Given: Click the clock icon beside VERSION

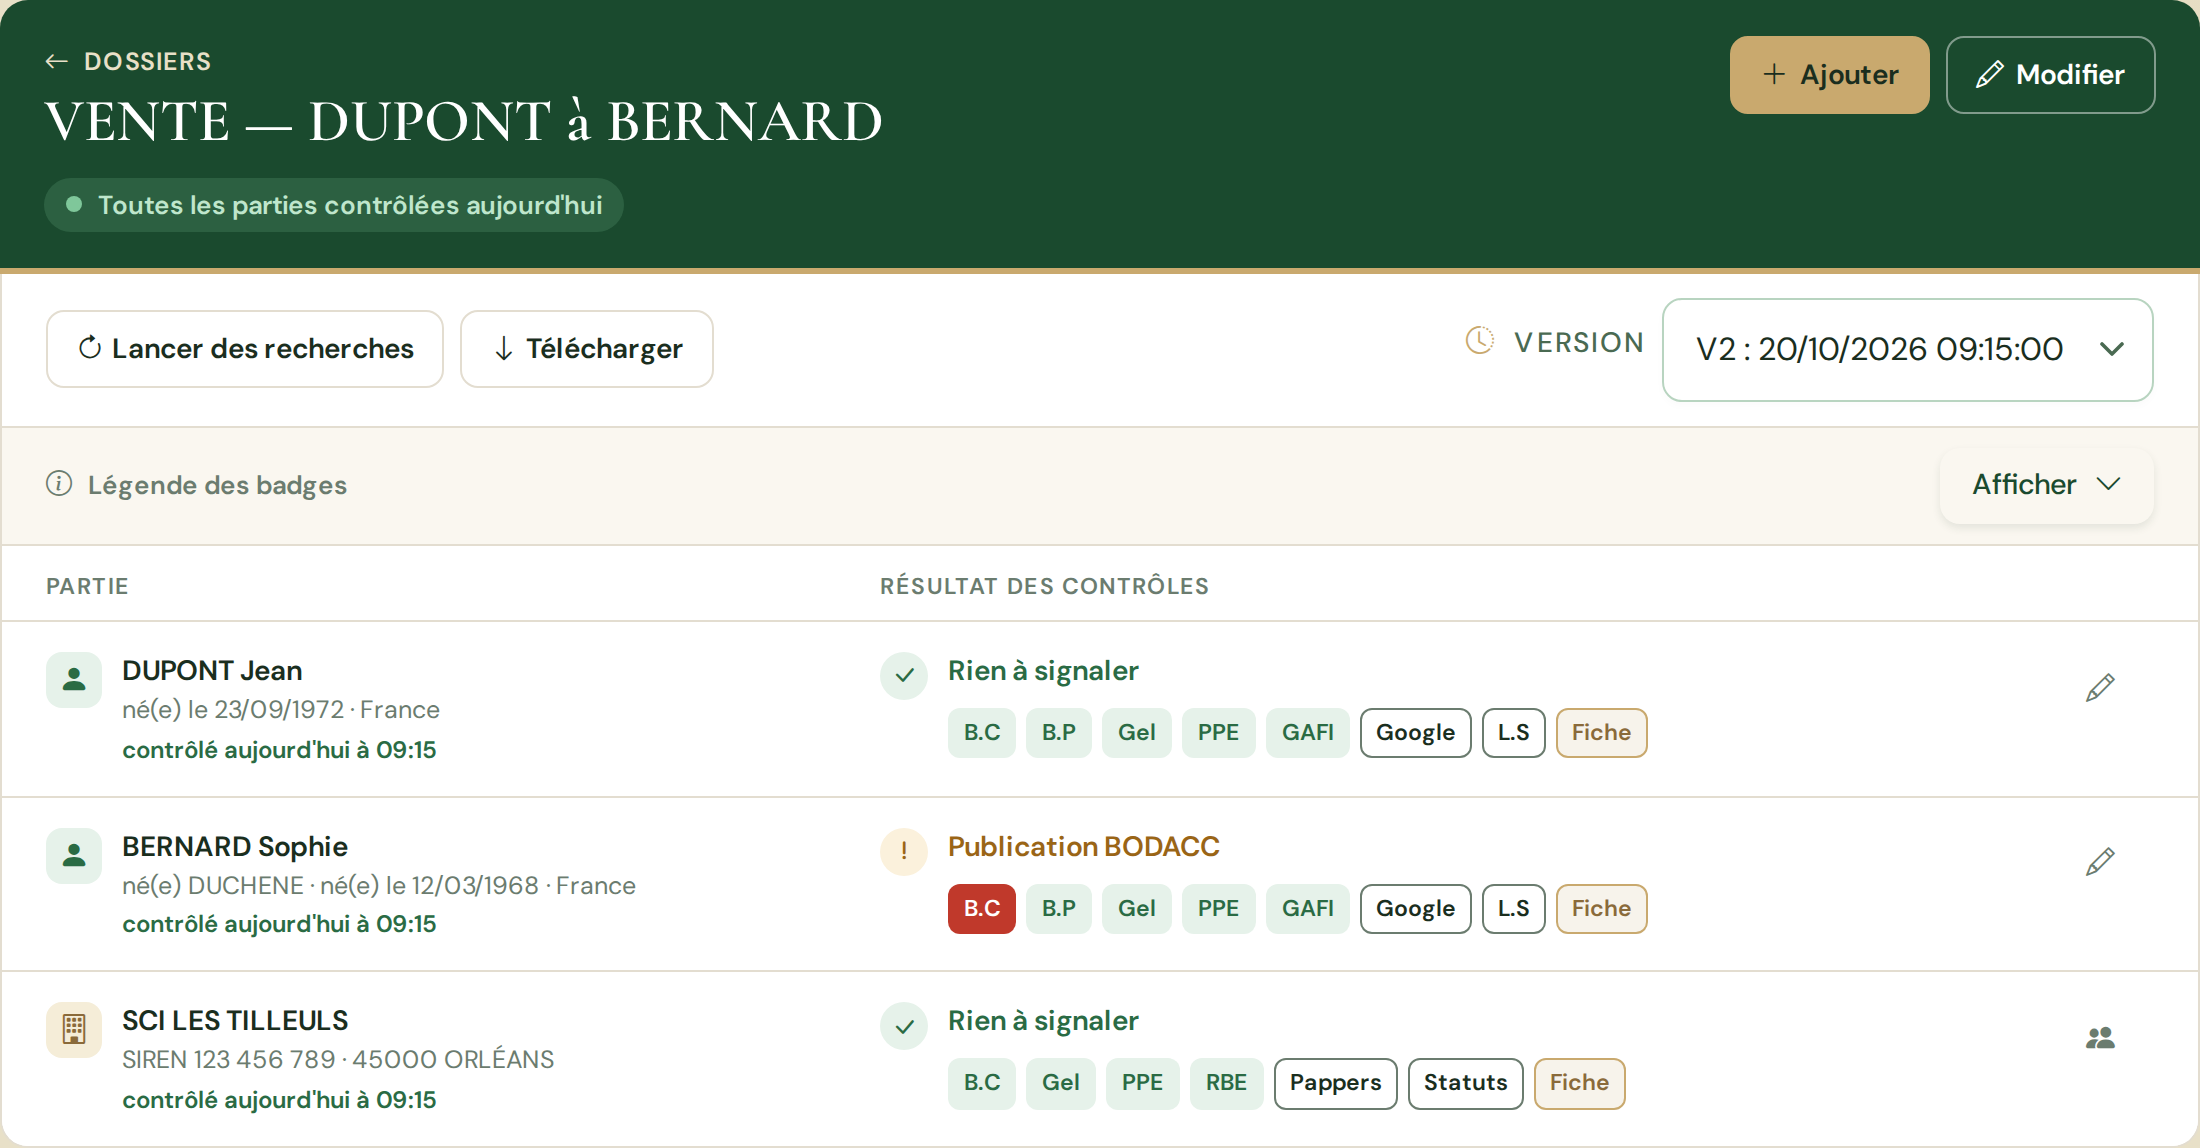Looking at the screenshot, I should pyautogui.click(x=1480, y=340).
